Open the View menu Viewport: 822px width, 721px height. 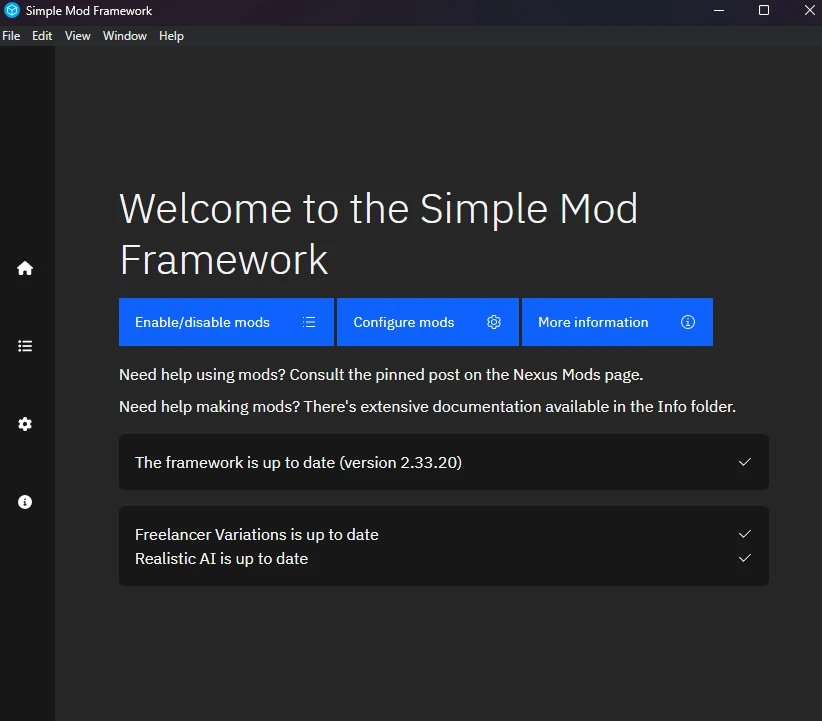point(78,36)
